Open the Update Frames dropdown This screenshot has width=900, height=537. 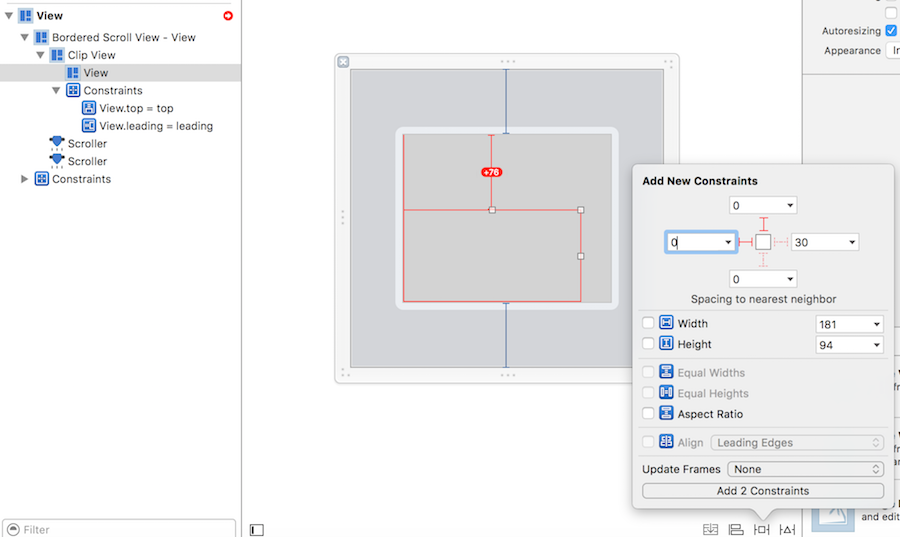point(804,469)
